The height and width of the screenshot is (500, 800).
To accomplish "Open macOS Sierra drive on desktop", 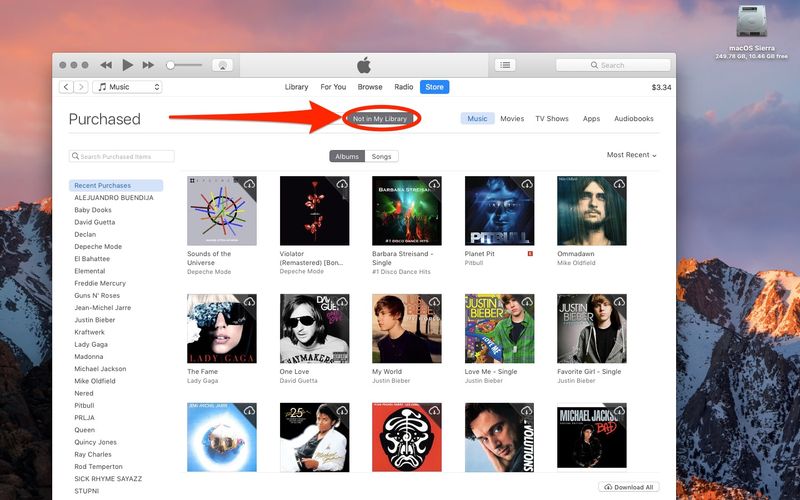I will (x=752, y=21).
